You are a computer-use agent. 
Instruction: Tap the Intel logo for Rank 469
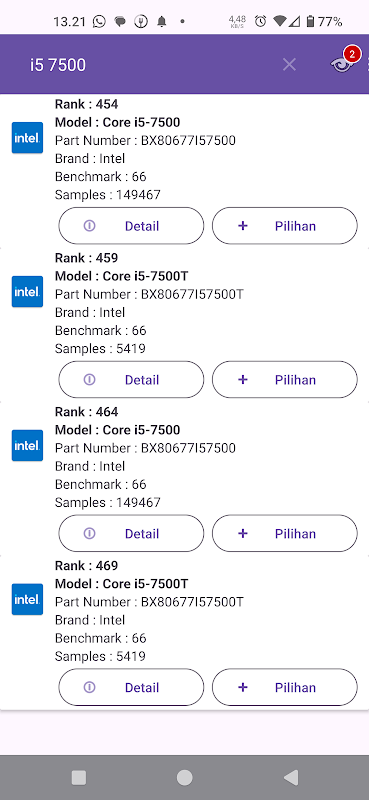pyautogui.click(x=28, y=599)
